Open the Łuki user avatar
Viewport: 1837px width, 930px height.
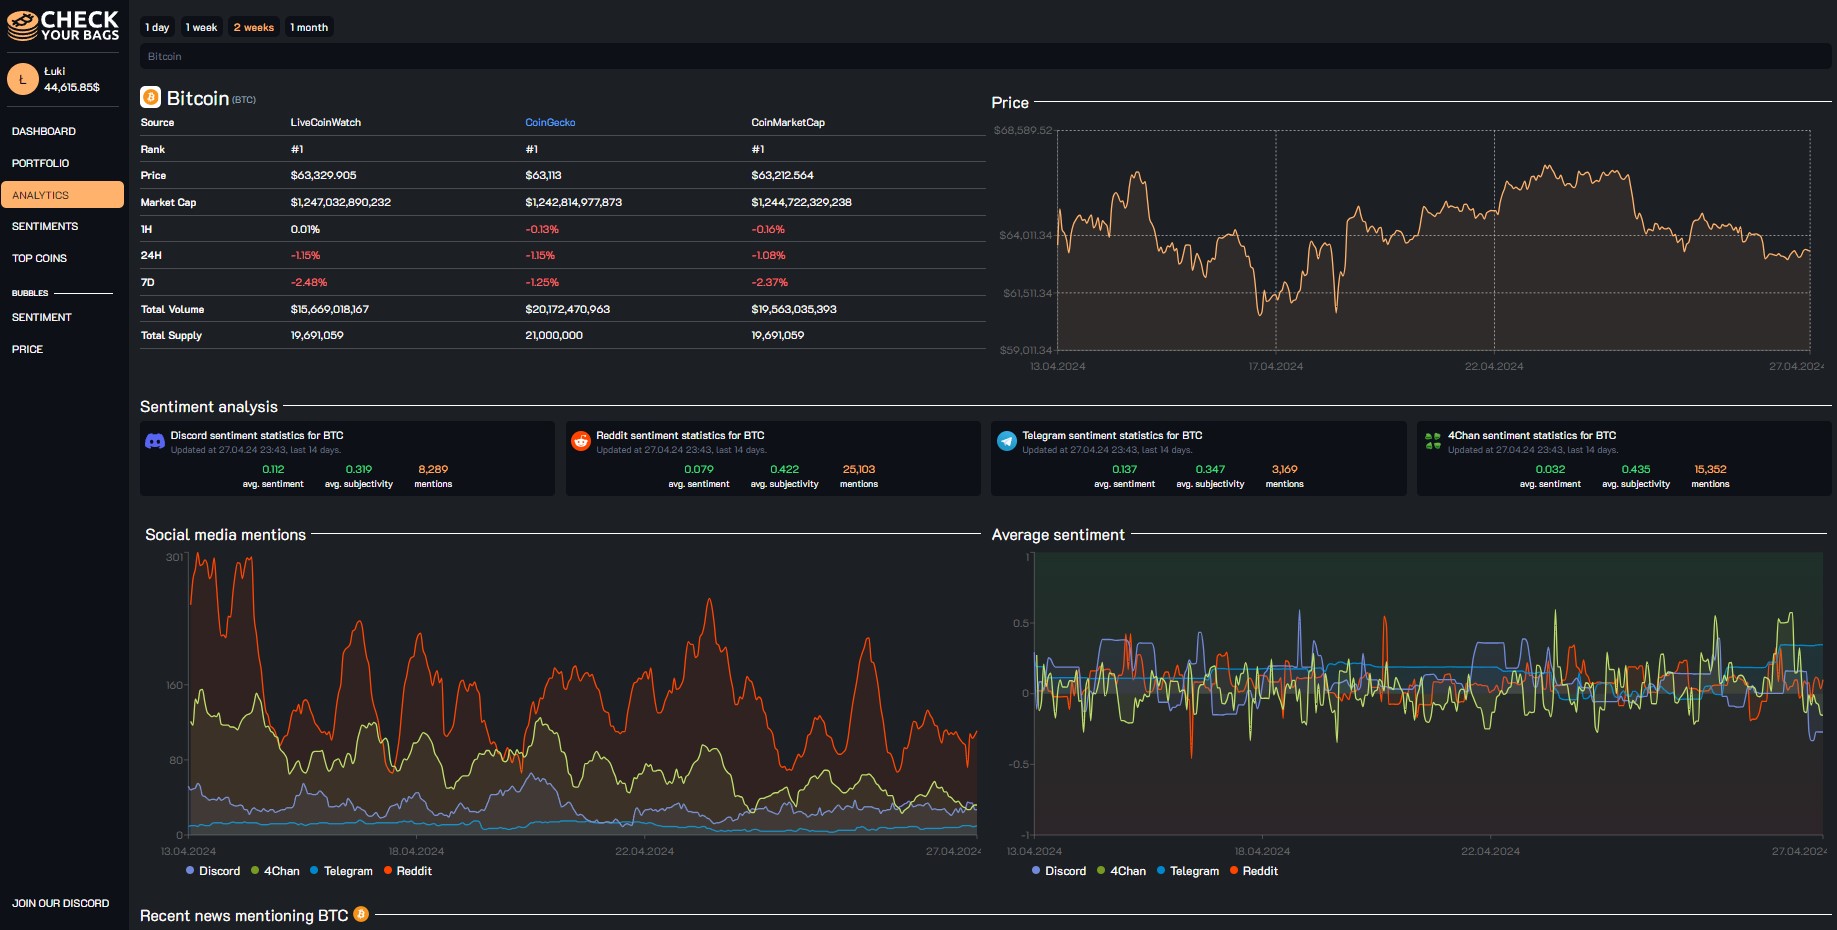(x=23, y=79)
